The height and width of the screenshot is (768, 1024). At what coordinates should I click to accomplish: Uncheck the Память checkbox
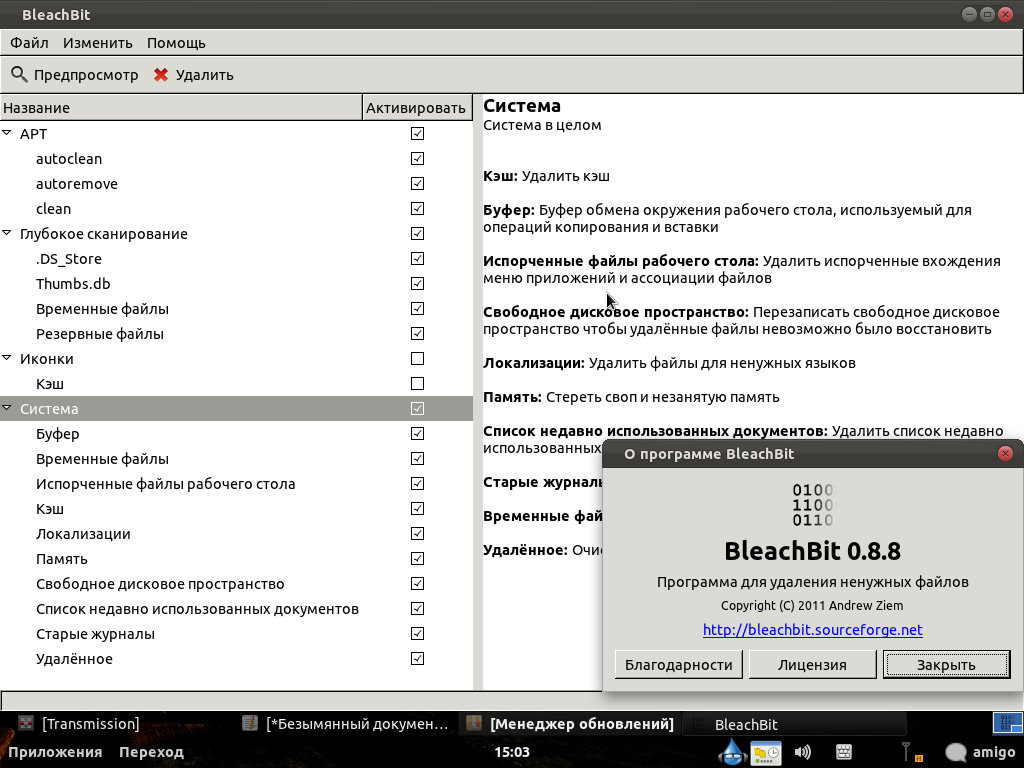click(417, 558)
